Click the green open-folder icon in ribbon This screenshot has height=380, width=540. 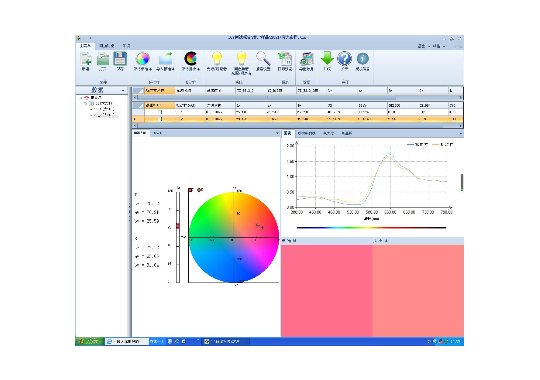[102, 59]
